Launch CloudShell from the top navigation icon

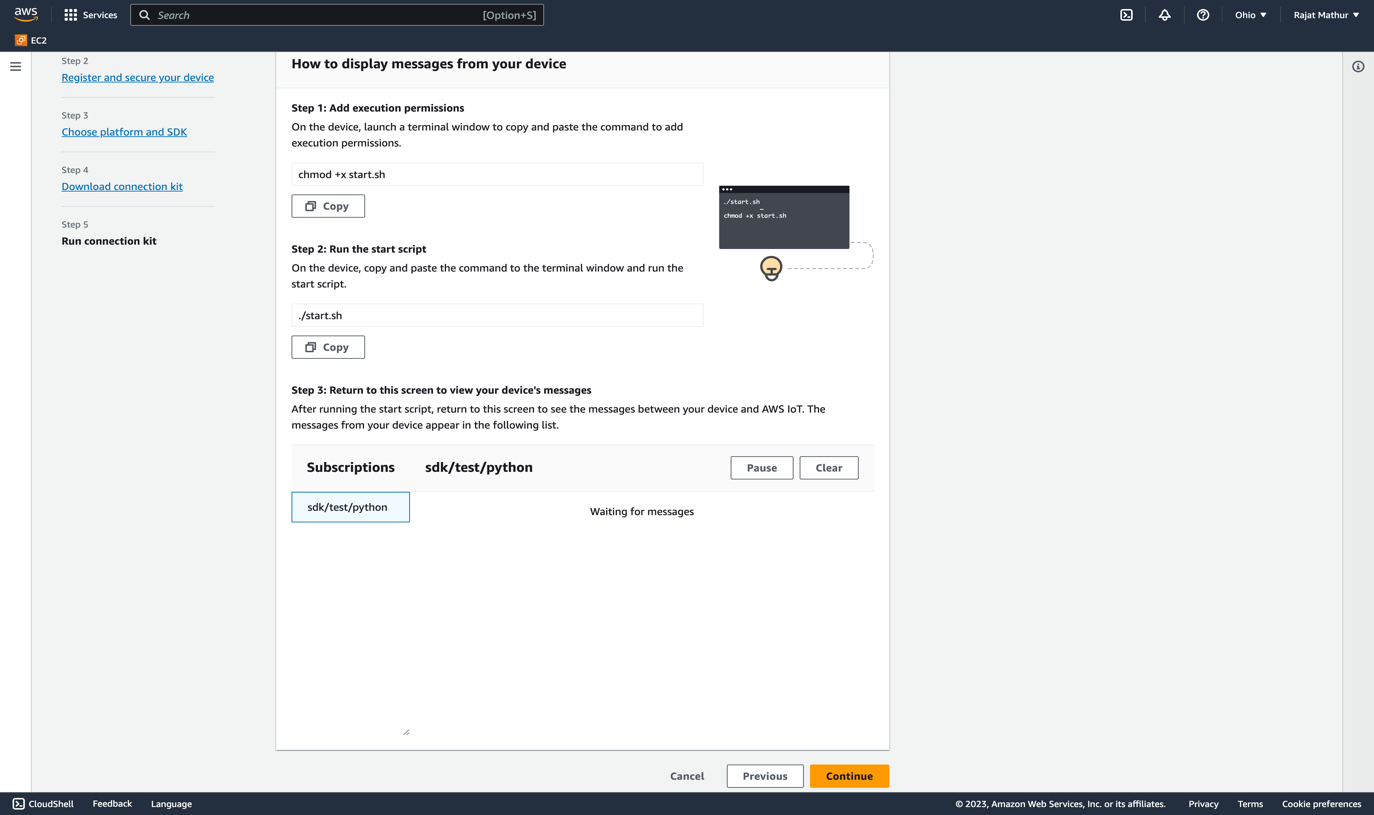pyautogui.click(x=1126, y=14)
